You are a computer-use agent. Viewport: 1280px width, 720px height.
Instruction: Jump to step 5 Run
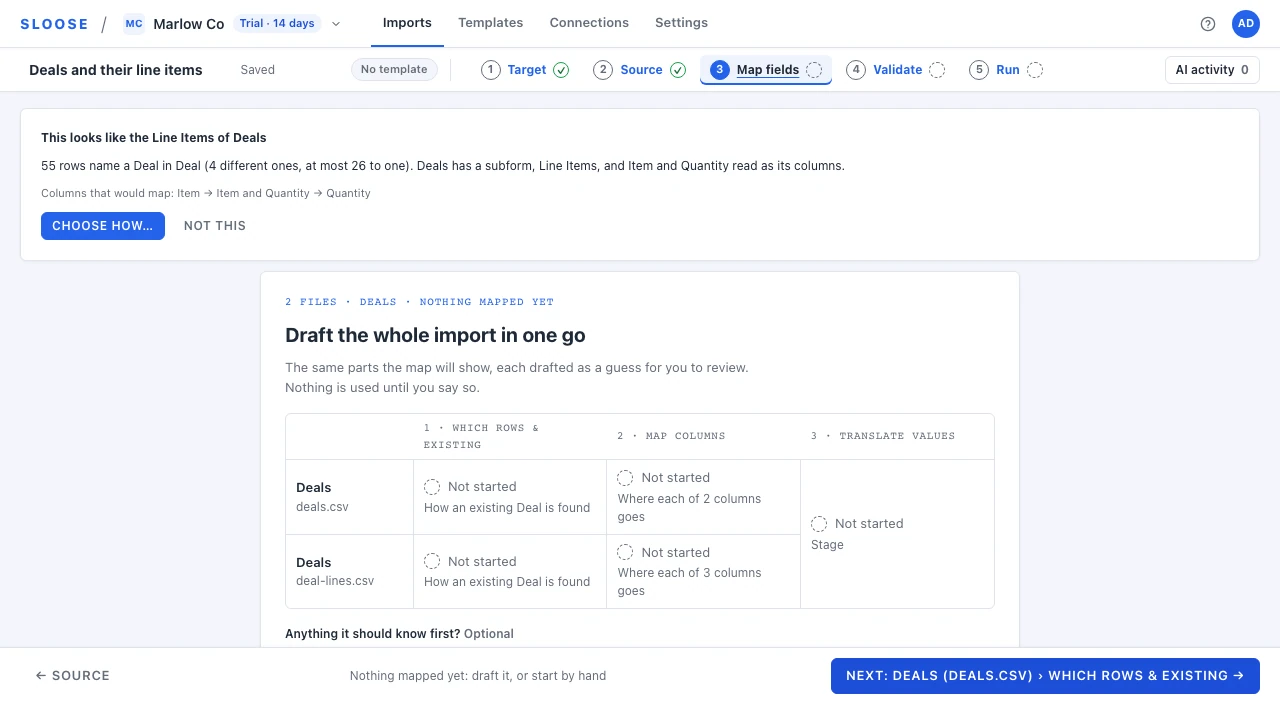click(x=1006, y=70)
